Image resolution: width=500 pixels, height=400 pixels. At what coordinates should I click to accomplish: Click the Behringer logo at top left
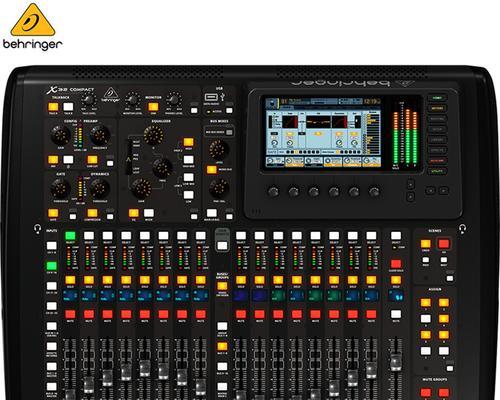click(x=32, y=27)
